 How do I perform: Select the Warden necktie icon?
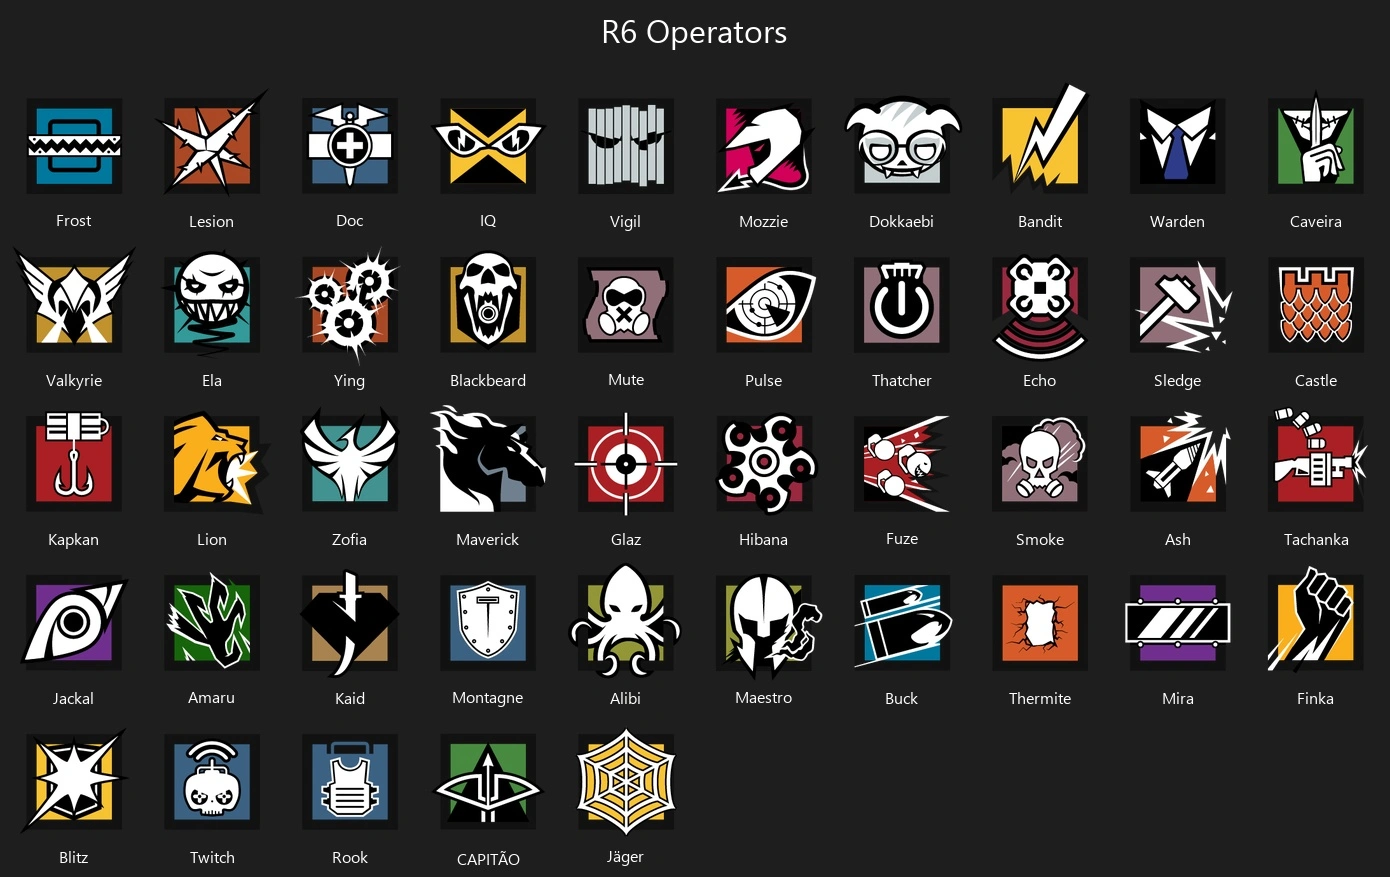(1178, 146)
